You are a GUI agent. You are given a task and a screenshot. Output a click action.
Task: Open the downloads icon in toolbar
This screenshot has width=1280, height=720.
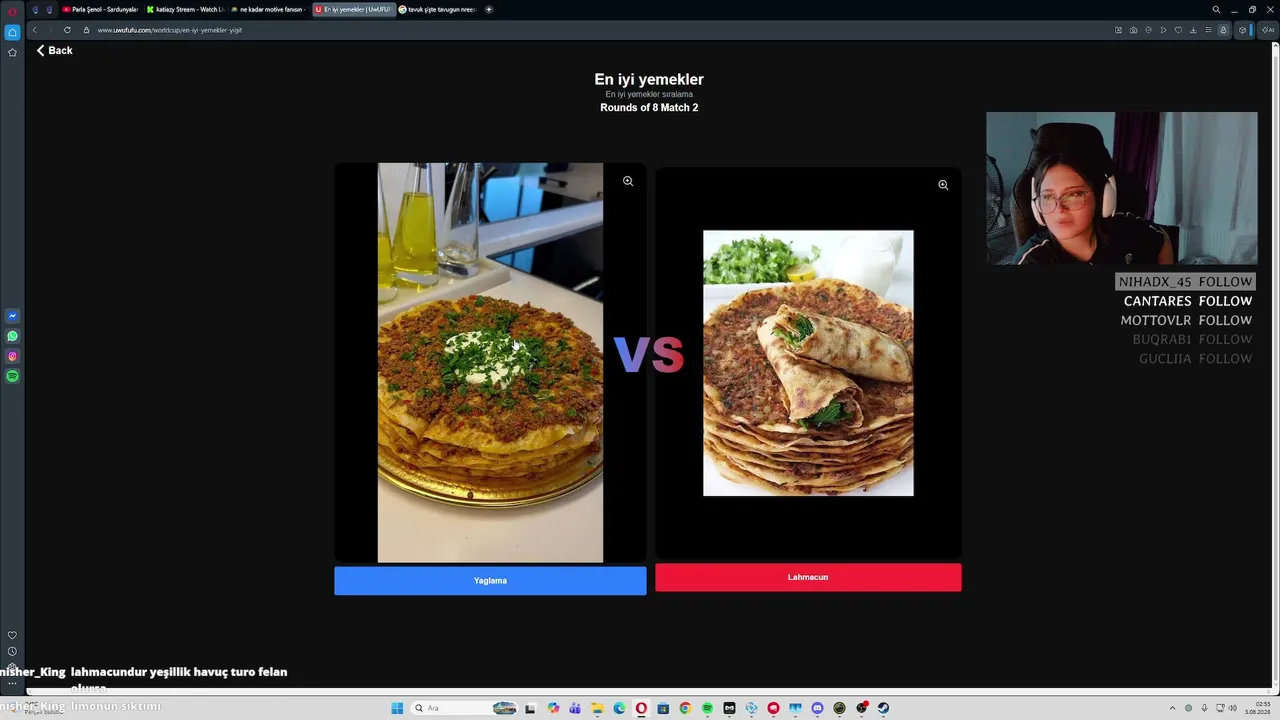tap(1193, 30)
